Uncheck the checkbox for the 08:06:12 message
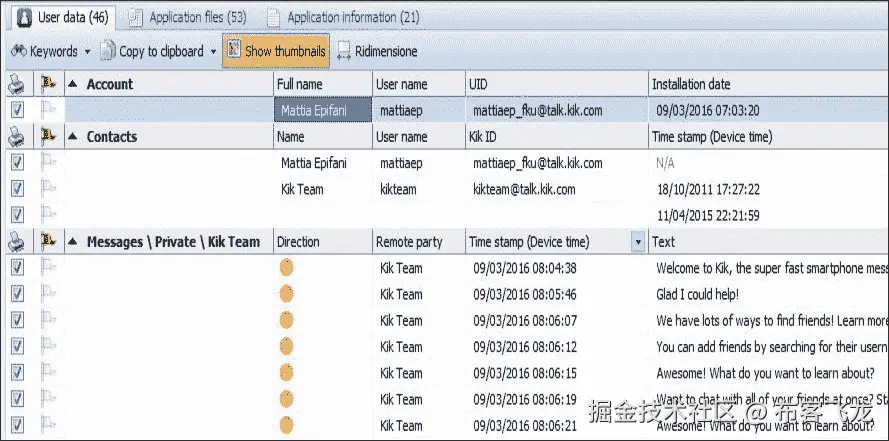Viewport: 889px width, 441px height. (x=18, y=346)
